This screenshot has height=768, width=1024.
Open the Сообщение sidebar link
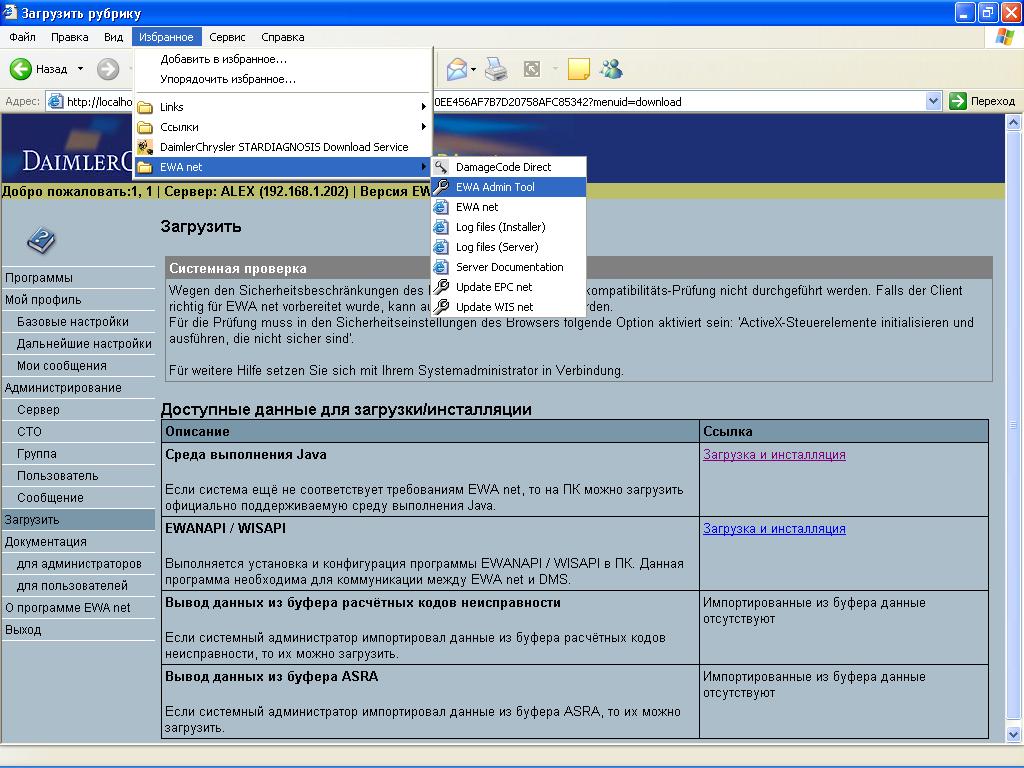click(50, 498)
